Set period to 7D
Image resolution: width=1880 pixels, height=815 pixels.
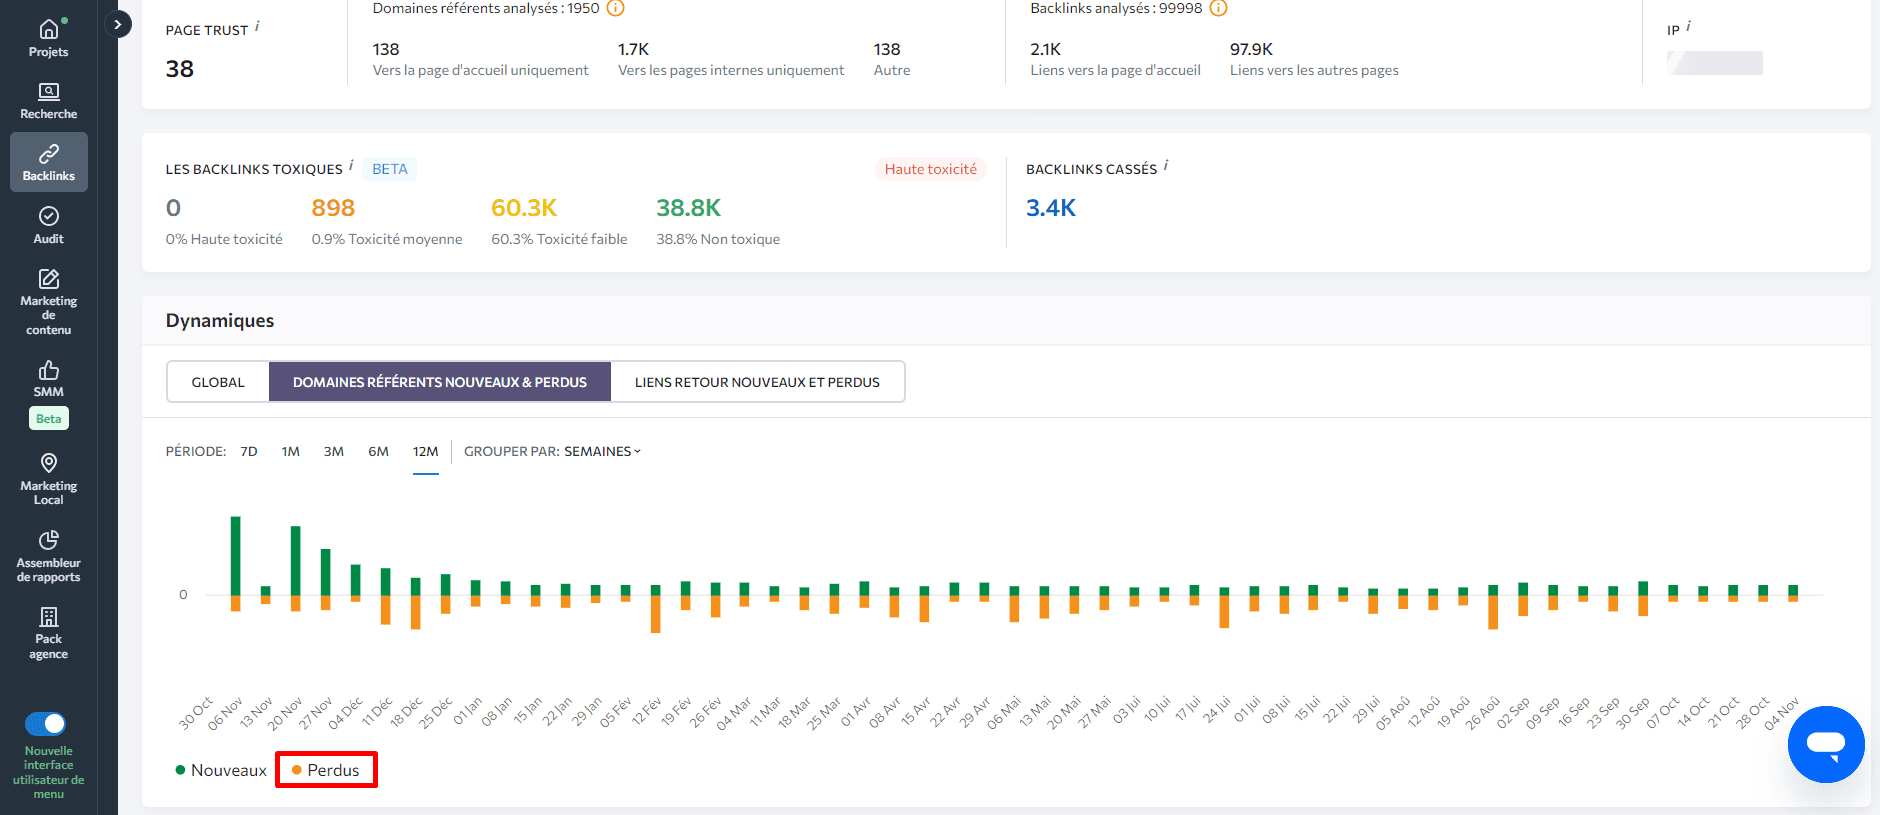(x=249, y=452)
